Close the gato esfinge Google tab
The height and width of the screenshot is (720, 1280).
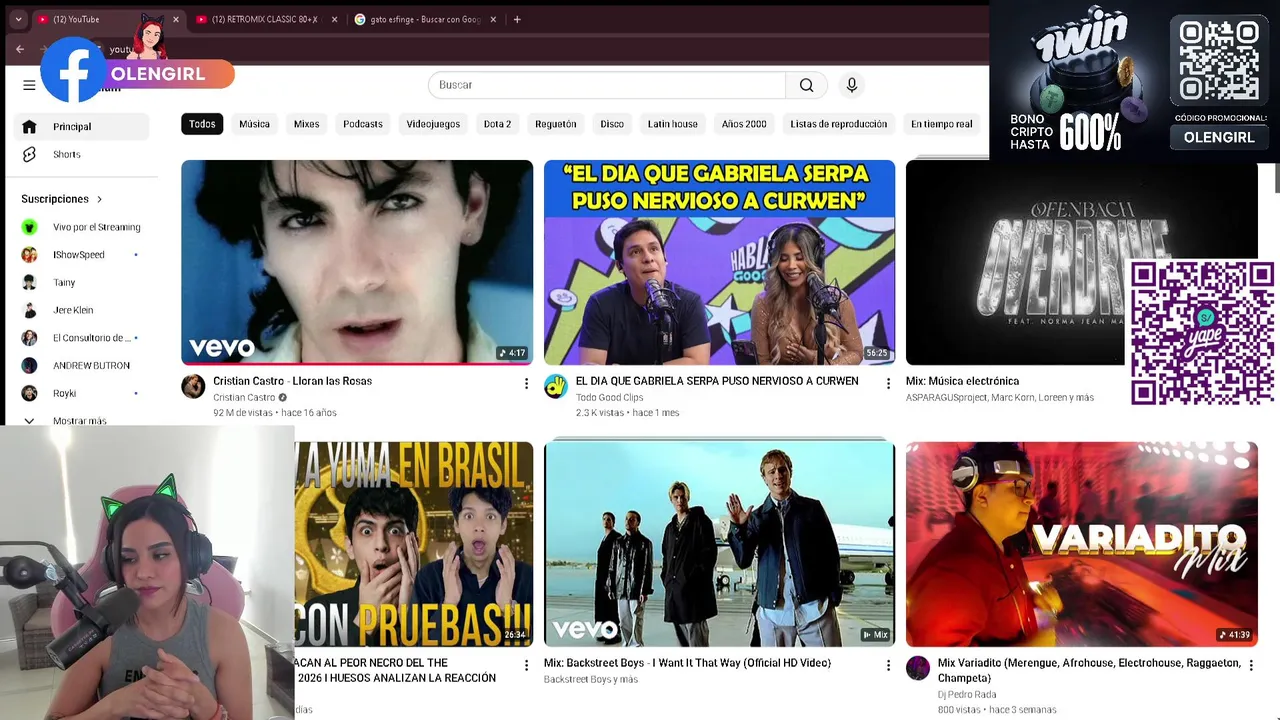pos(493,19)
